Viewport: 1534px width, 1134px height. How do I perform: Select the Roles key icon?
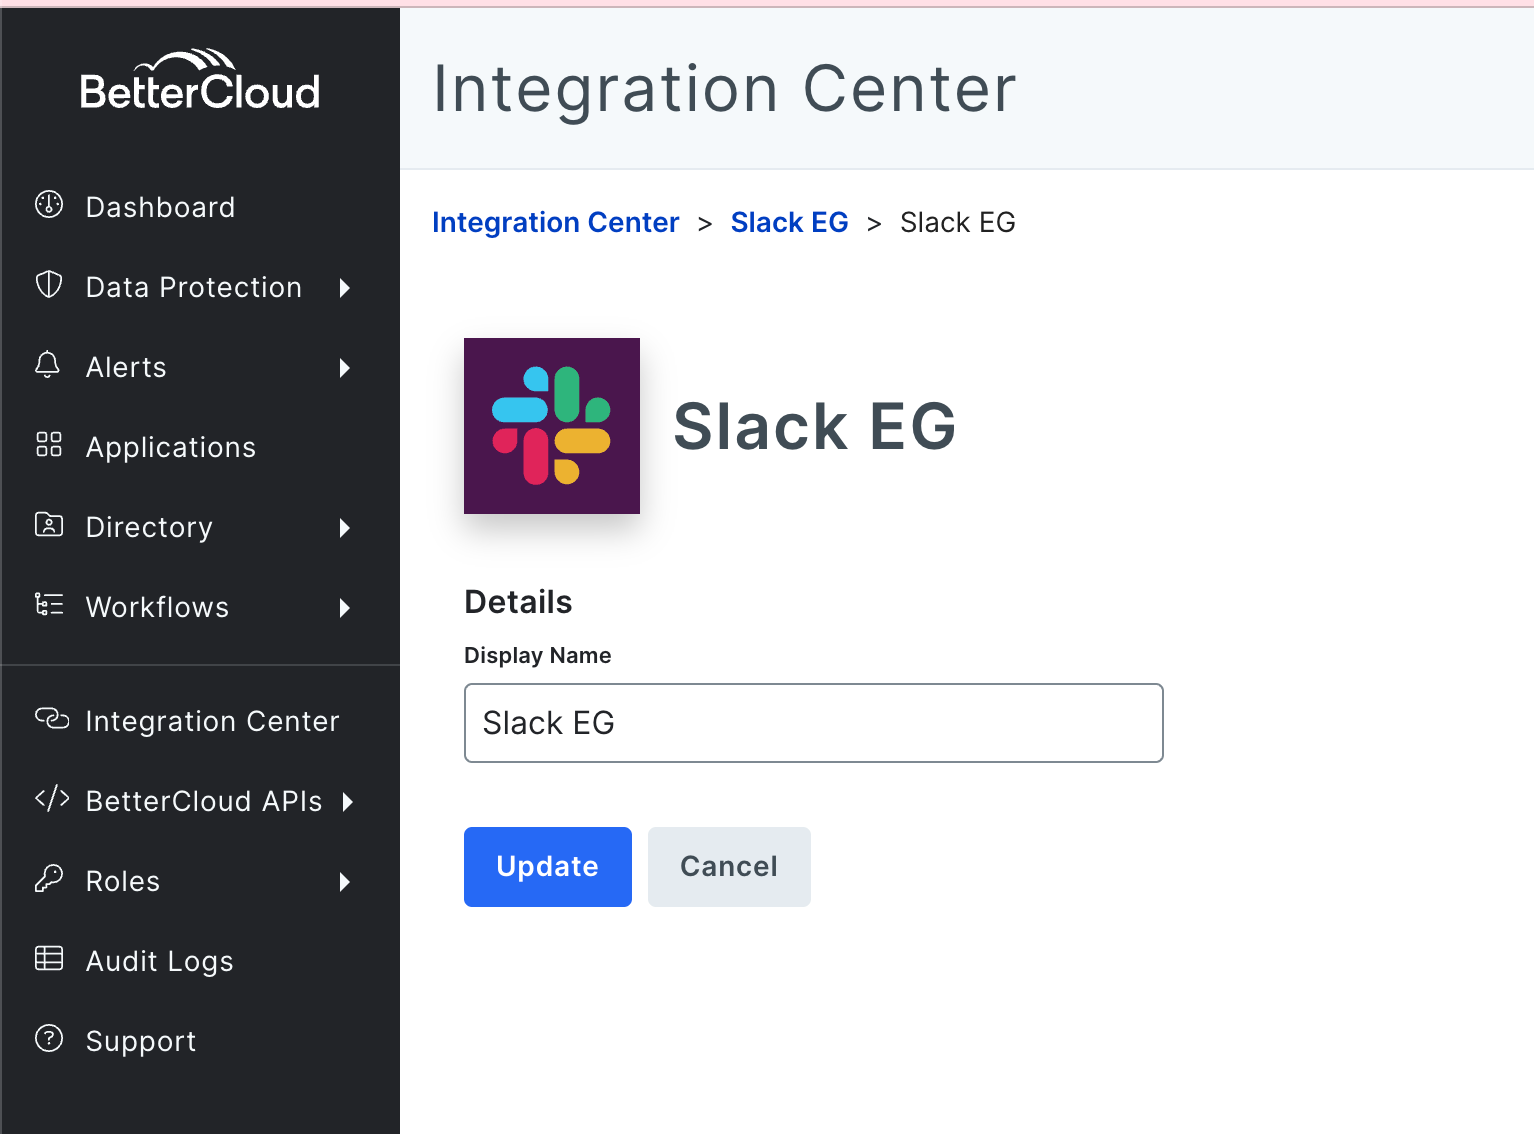(48, 879)
